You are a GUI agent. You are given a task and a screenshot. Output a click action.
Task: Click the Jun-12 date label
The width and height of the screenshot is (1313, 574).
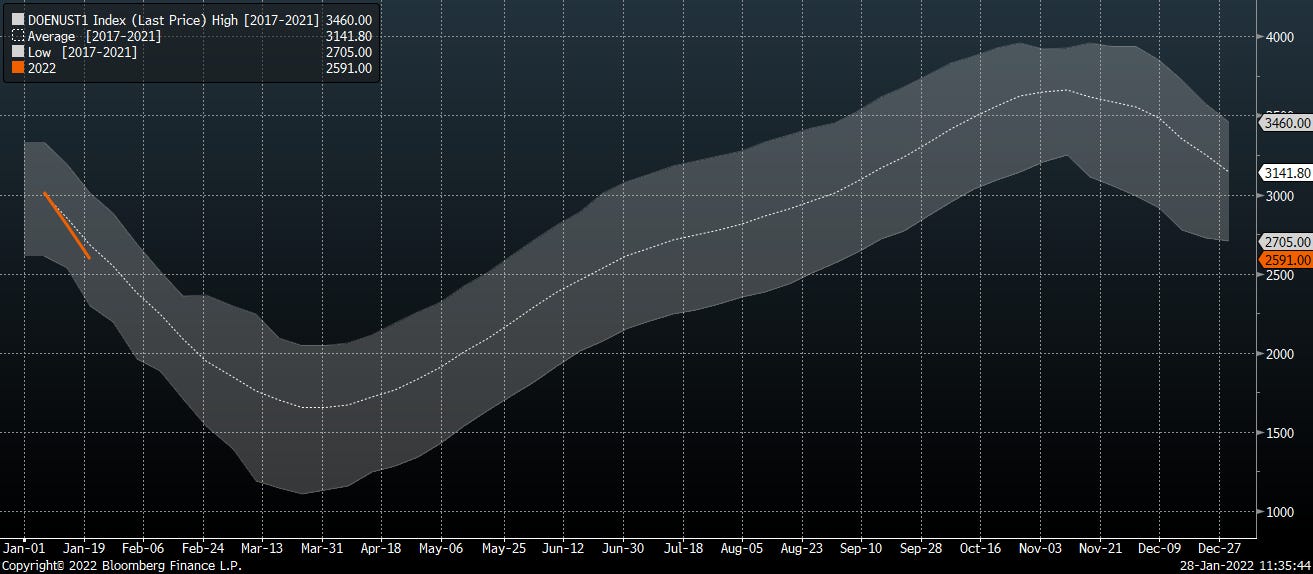pyautogui.click(x=563, y=549)
